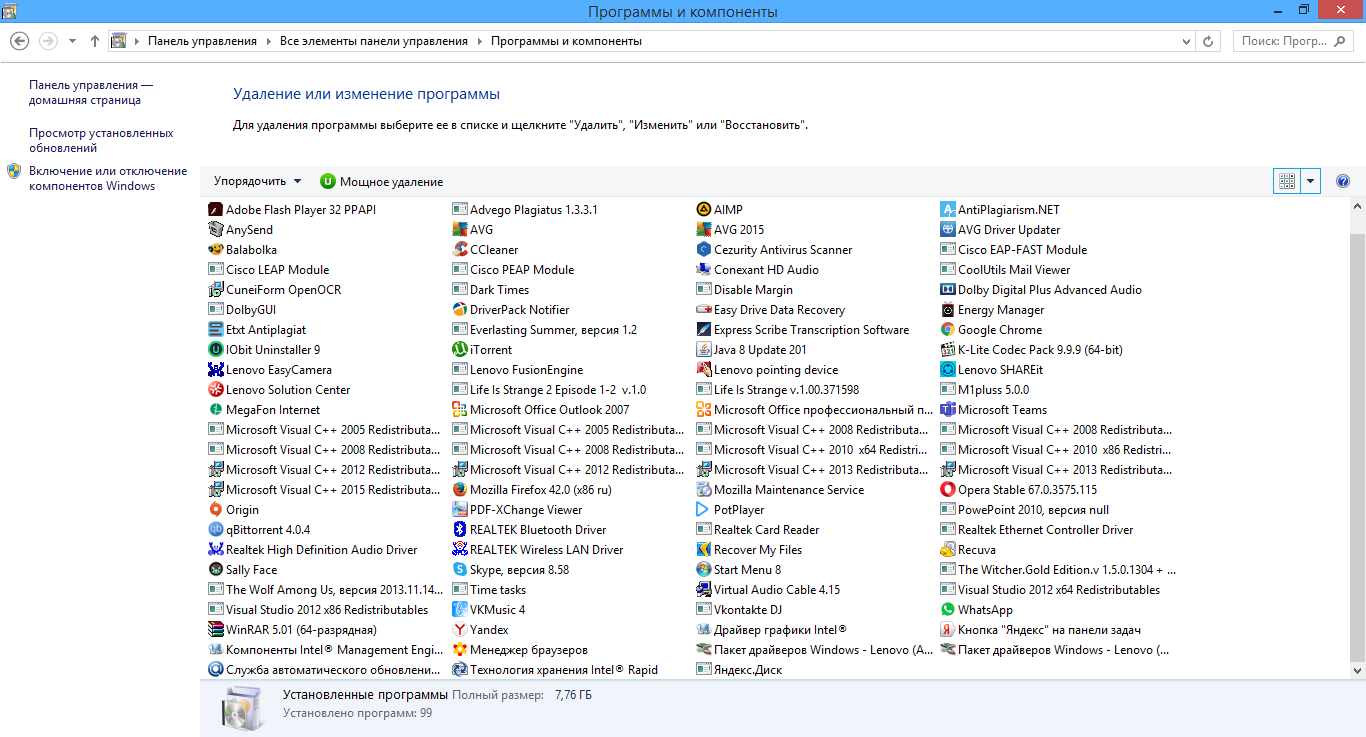Click the VKMusic 4 icon
The width and height of the screenshot is (1366, 737).
(460, 610)
